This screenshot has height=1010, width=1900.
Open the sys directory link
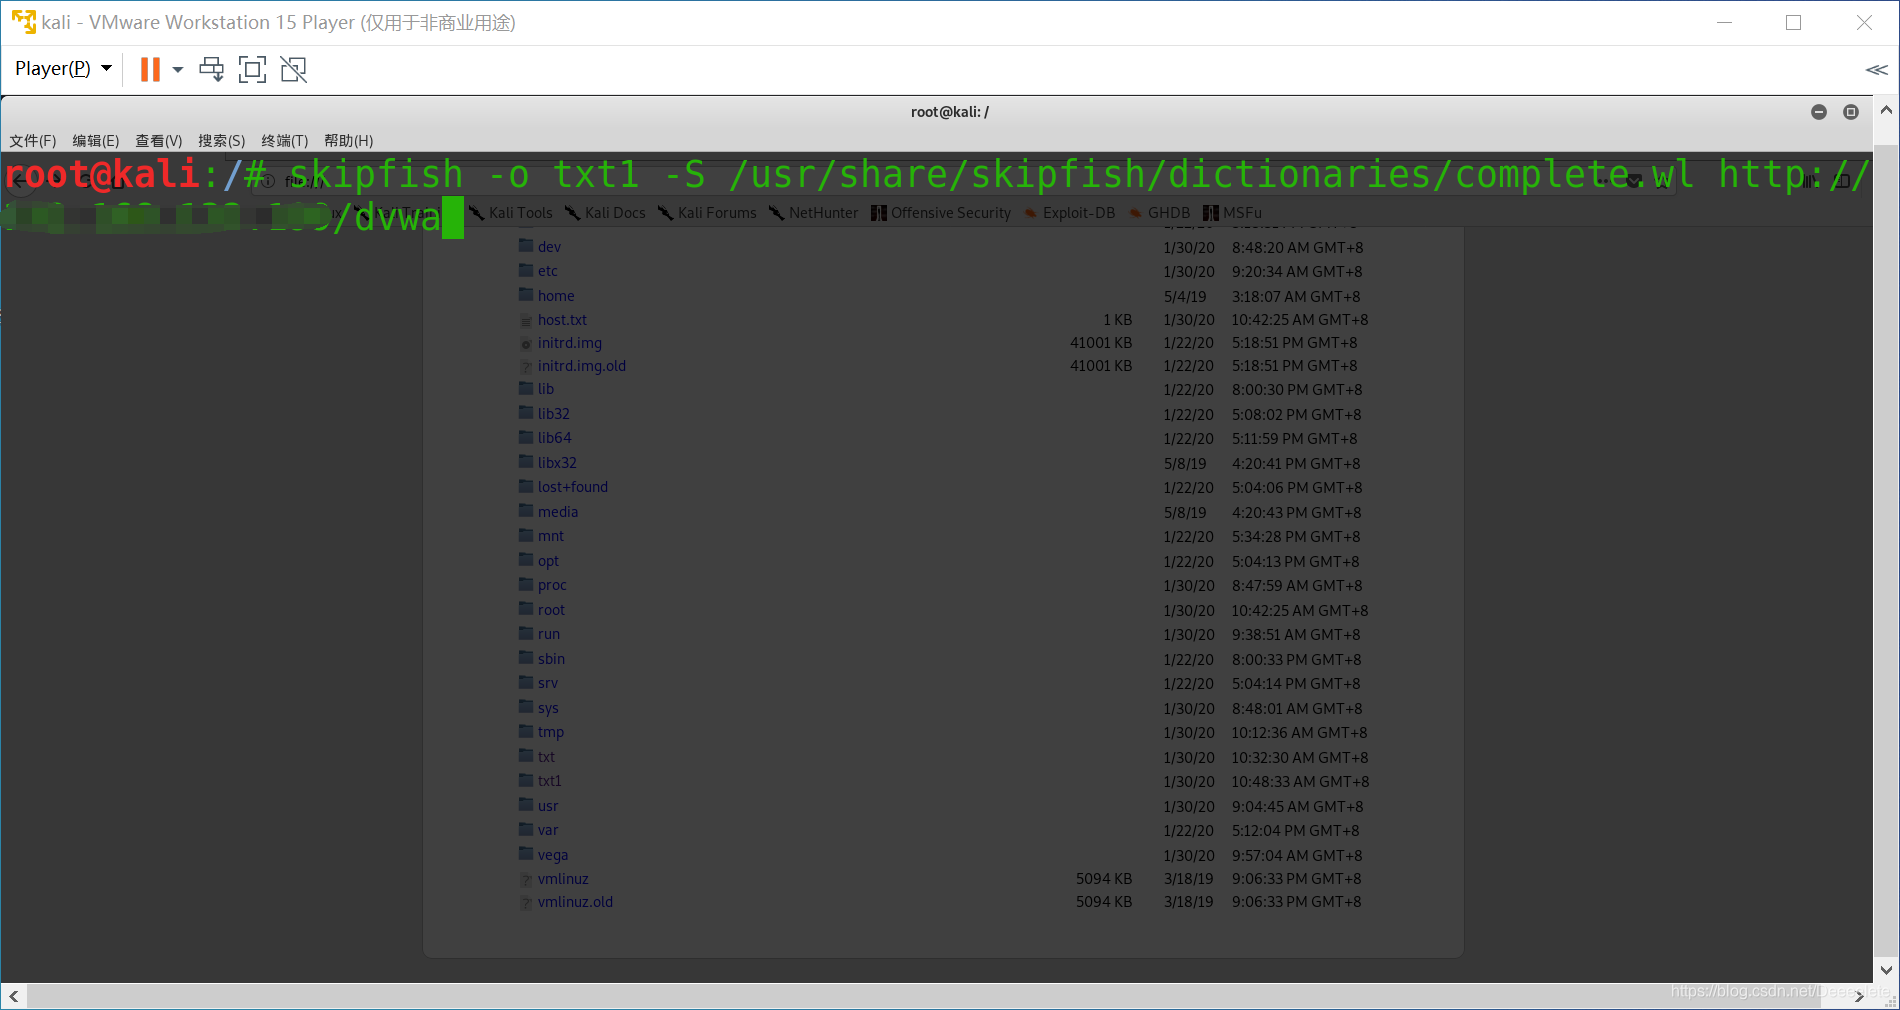pos(548,708)
